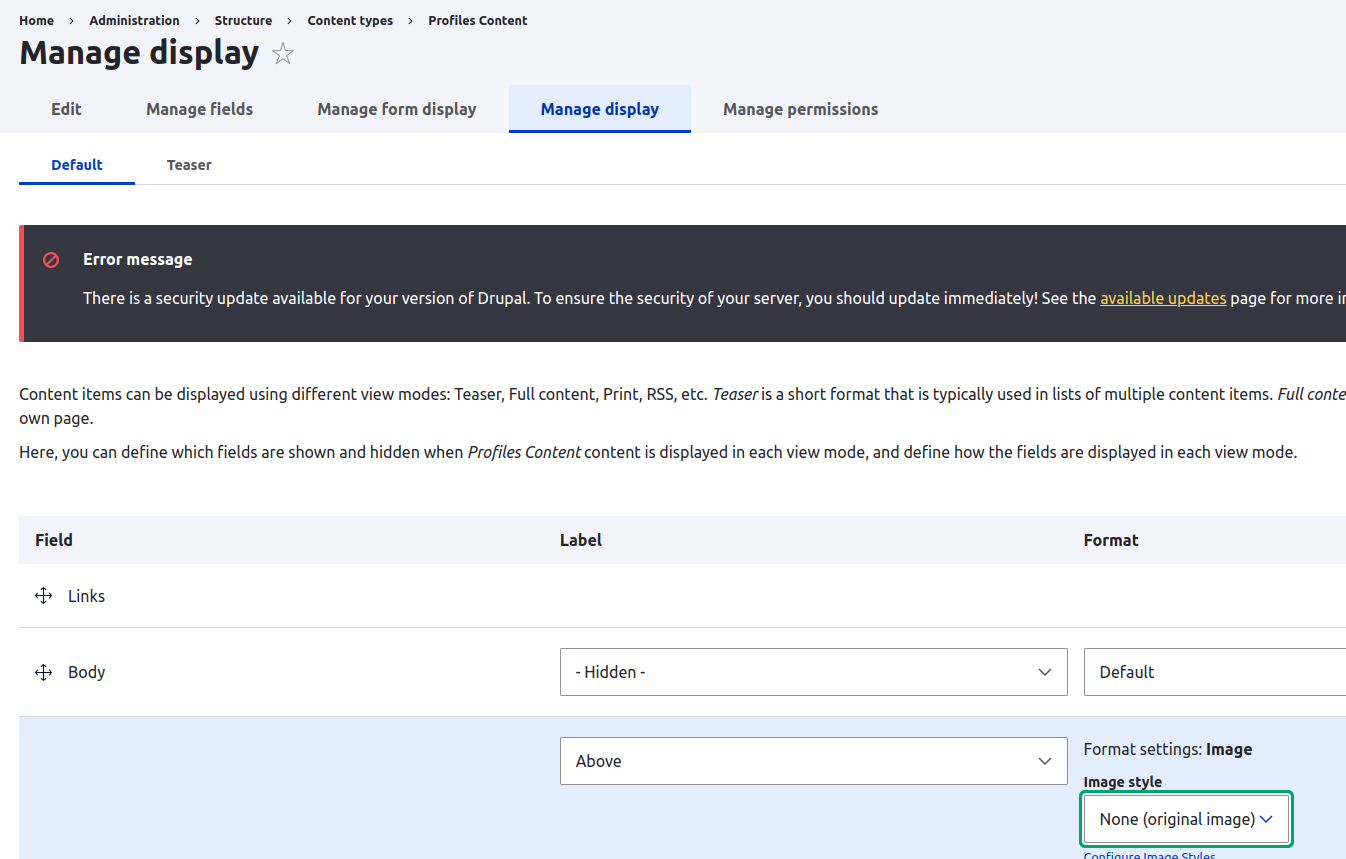
Task: Click the Label column header
Action: [x=581, y=540]
